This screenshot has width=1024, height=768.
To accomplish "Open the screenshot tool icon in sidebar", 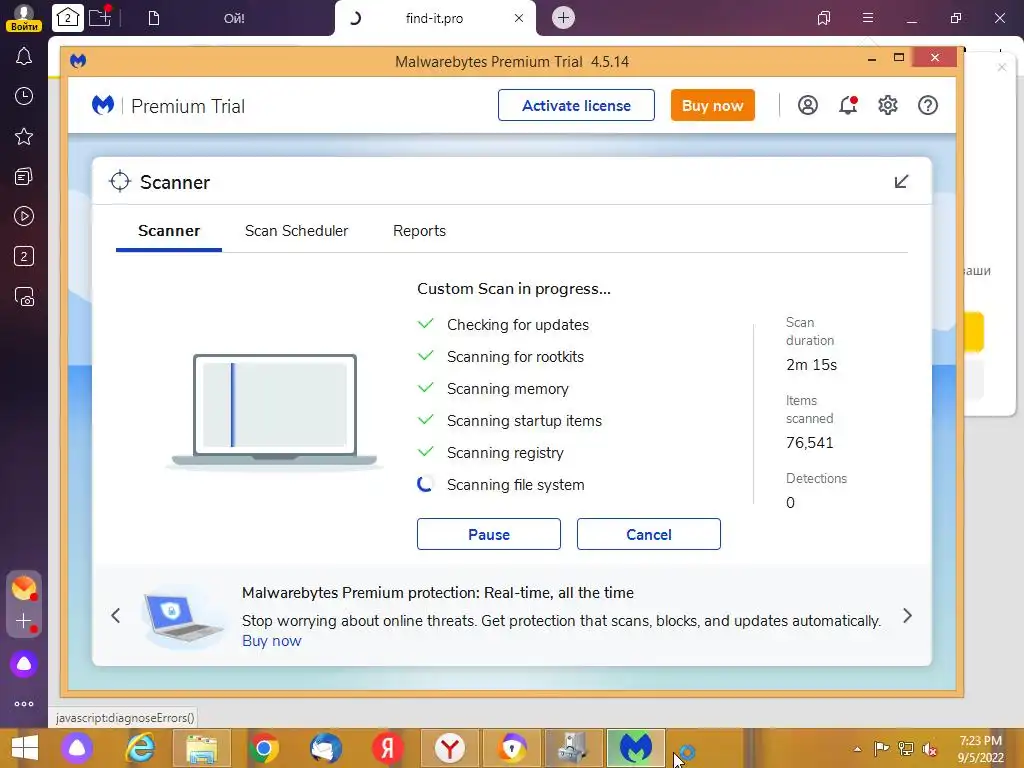I will (24, 297).
